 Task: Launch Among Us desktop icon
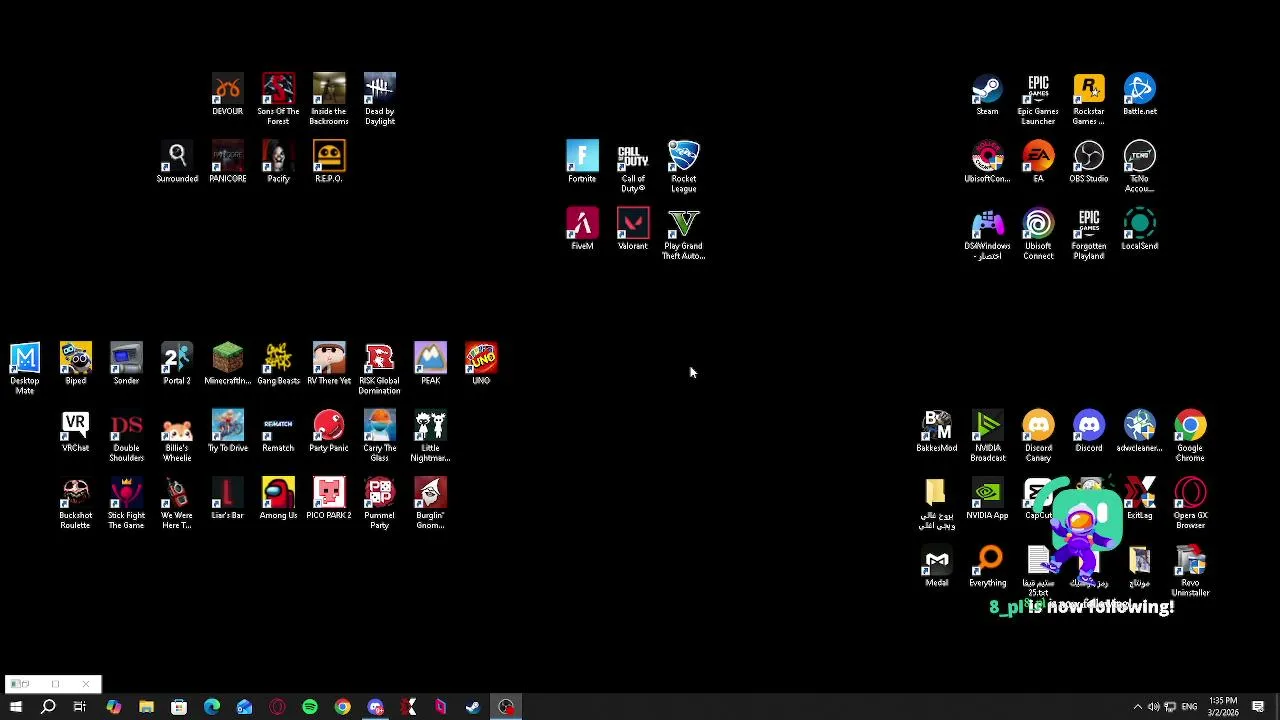278,499
